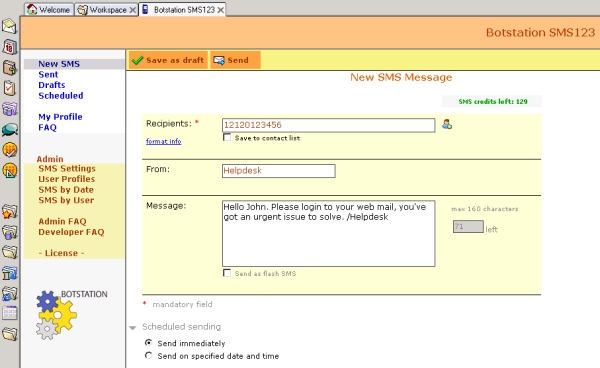Open User Profiles in Admin section
Viewport: 600px width, 368px height.
(x=67, y=179)
